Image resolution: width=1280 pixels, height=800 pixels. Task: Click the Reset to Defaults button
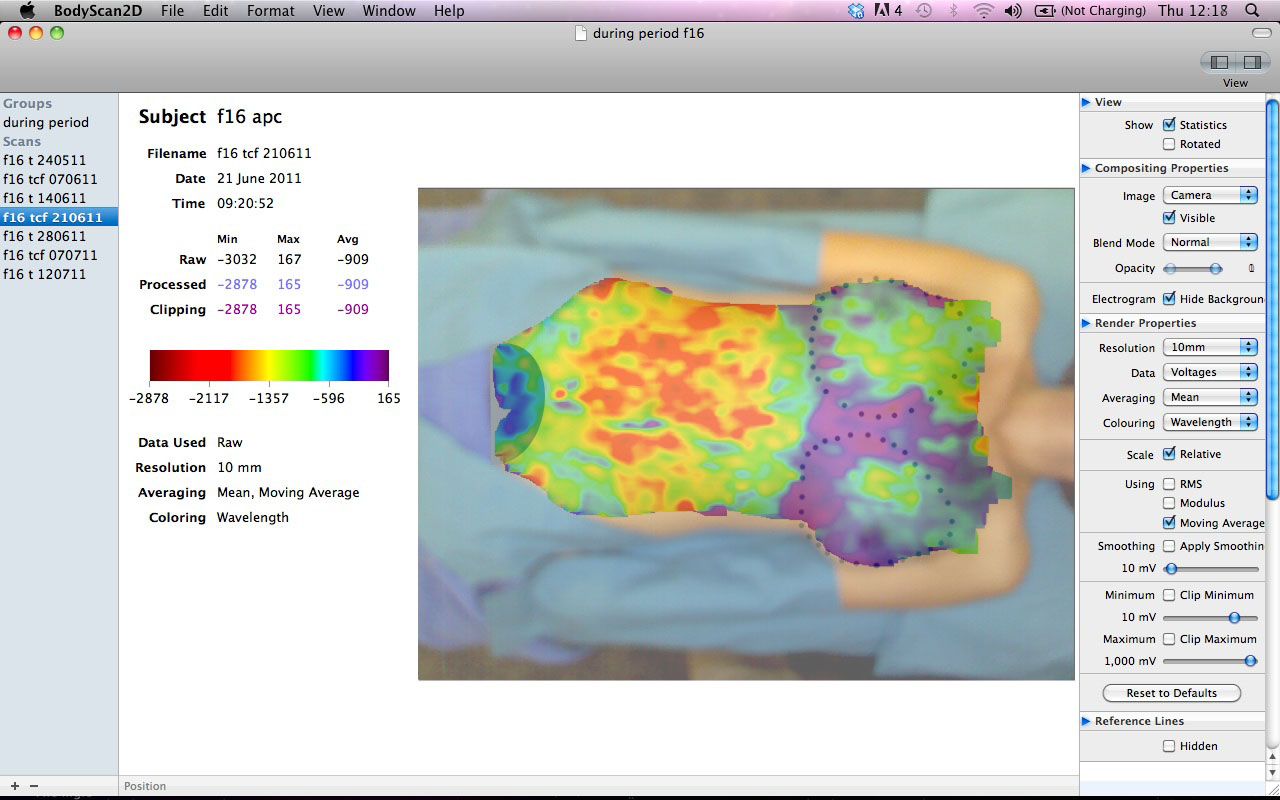(1170, 692)
